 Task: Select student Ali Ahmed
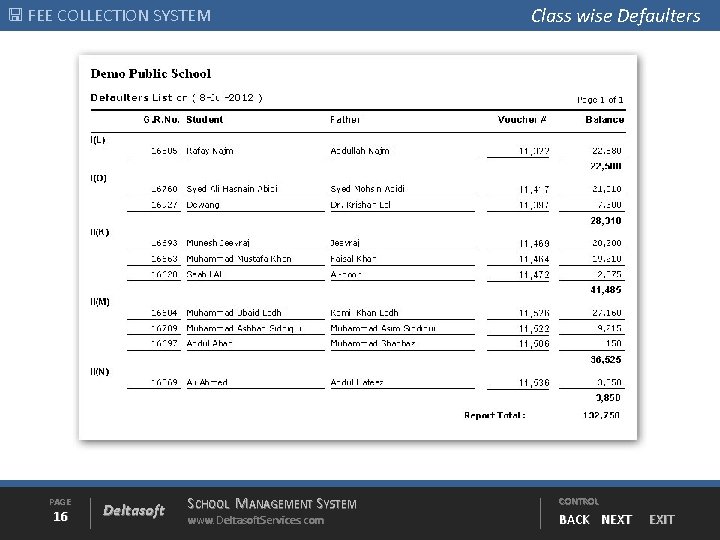[x=207, y=382]
